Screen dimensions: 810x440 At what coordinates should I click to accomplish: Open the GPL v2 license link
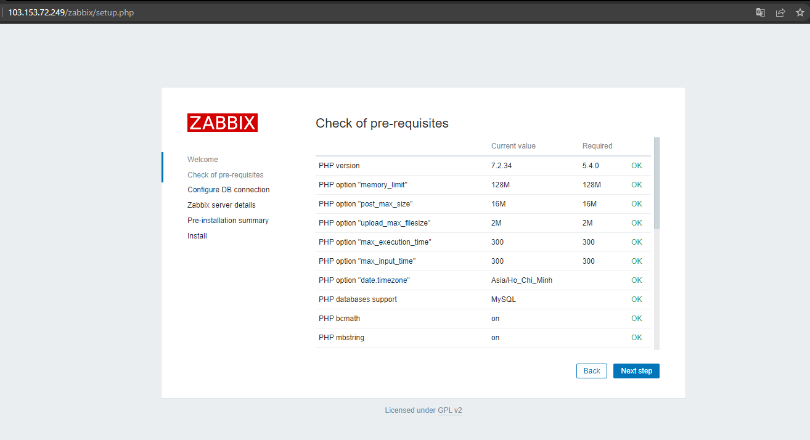450,410
